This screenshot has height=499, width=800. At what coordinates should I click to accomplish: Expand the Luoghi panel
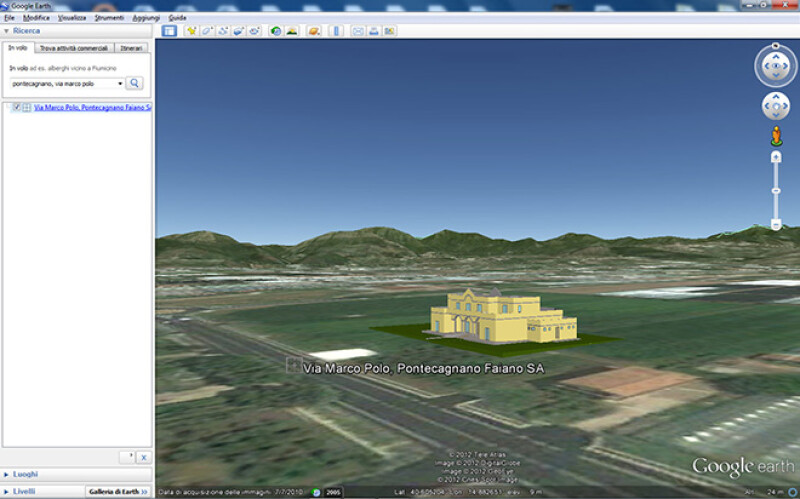[6, 475]
